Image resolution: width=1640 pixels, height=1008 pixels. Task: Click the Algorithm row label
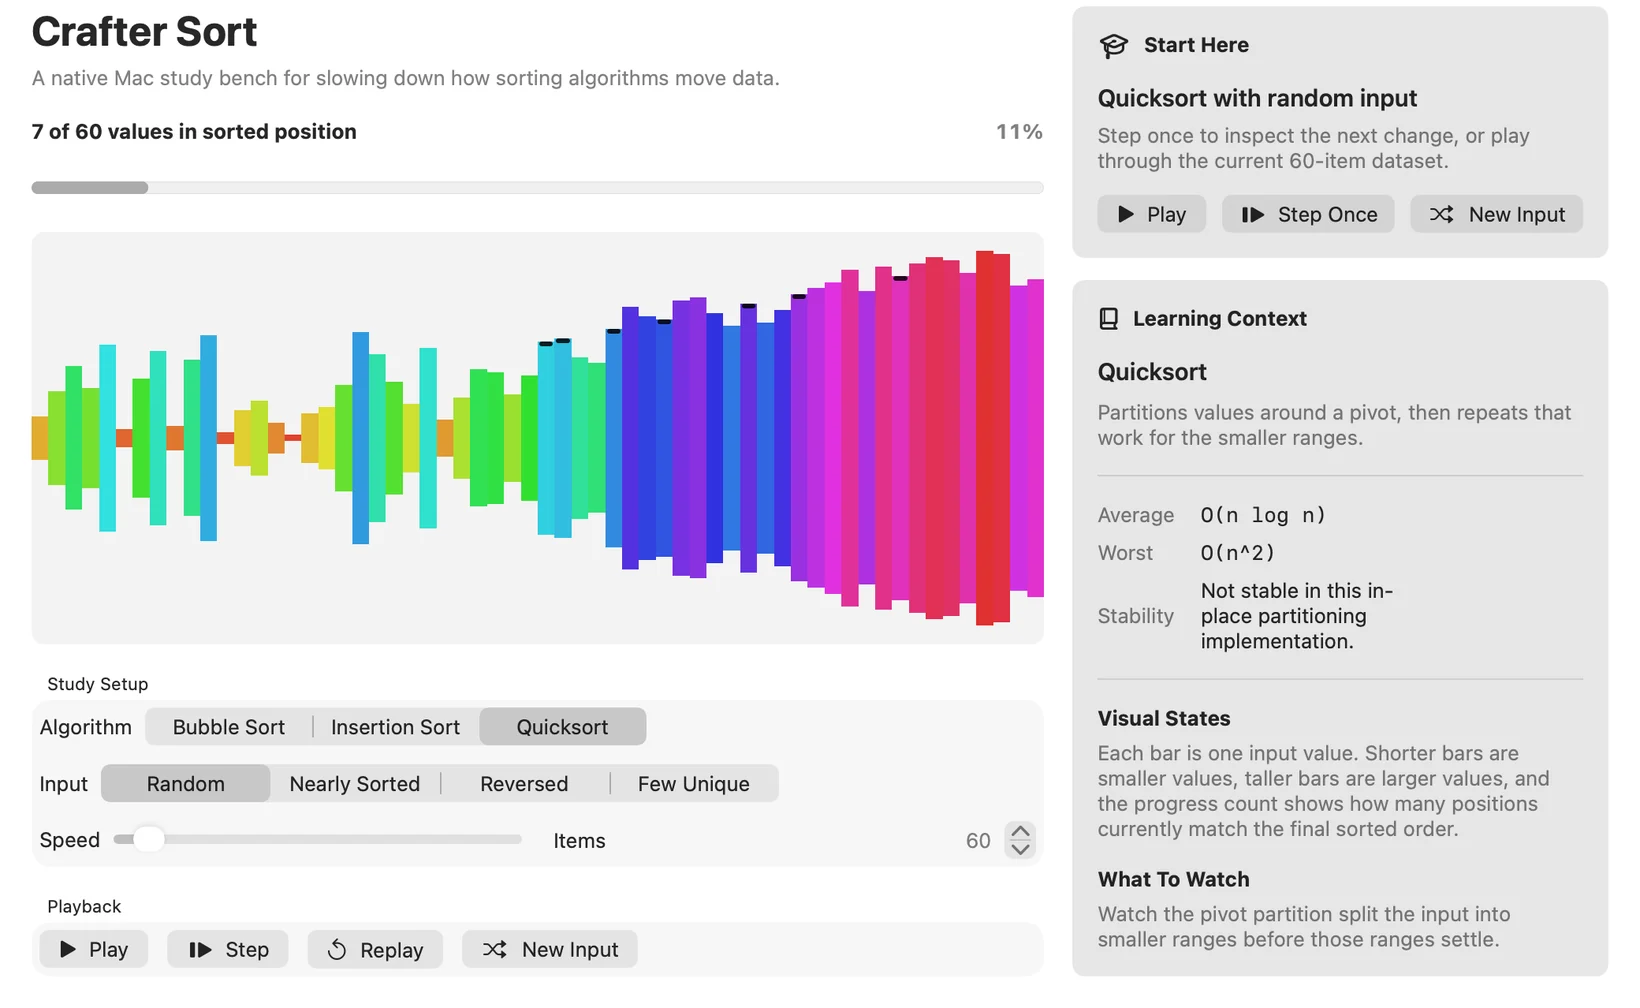point(86,727)
